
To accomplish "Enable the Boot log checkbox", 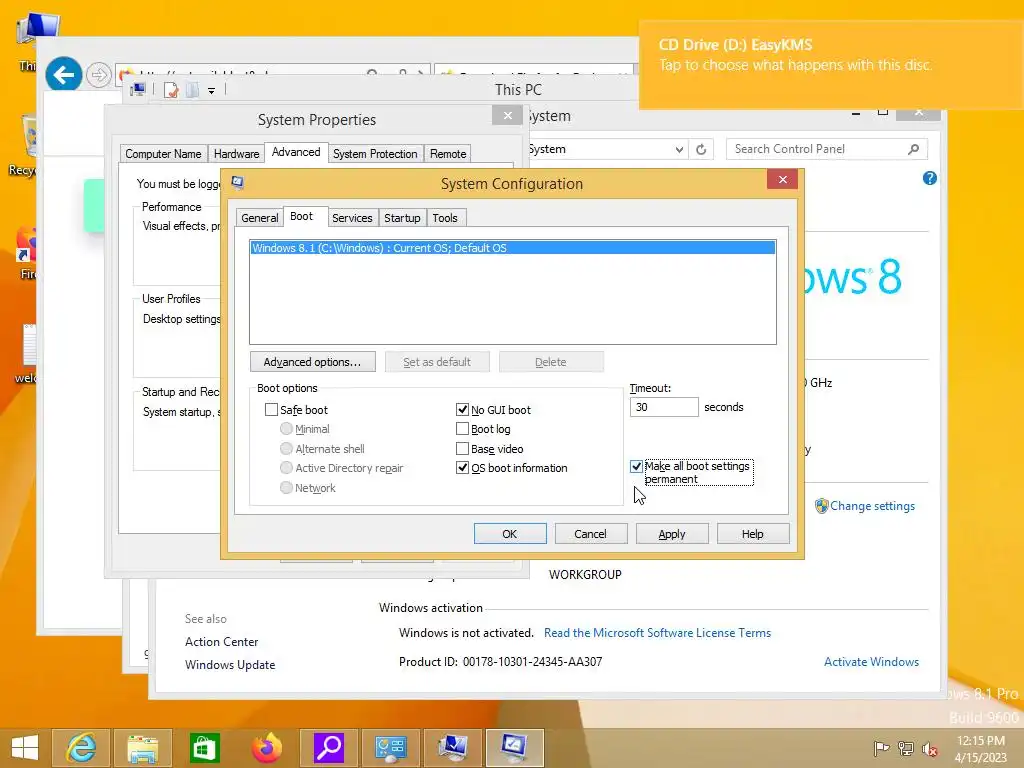I will coord(462,429).
